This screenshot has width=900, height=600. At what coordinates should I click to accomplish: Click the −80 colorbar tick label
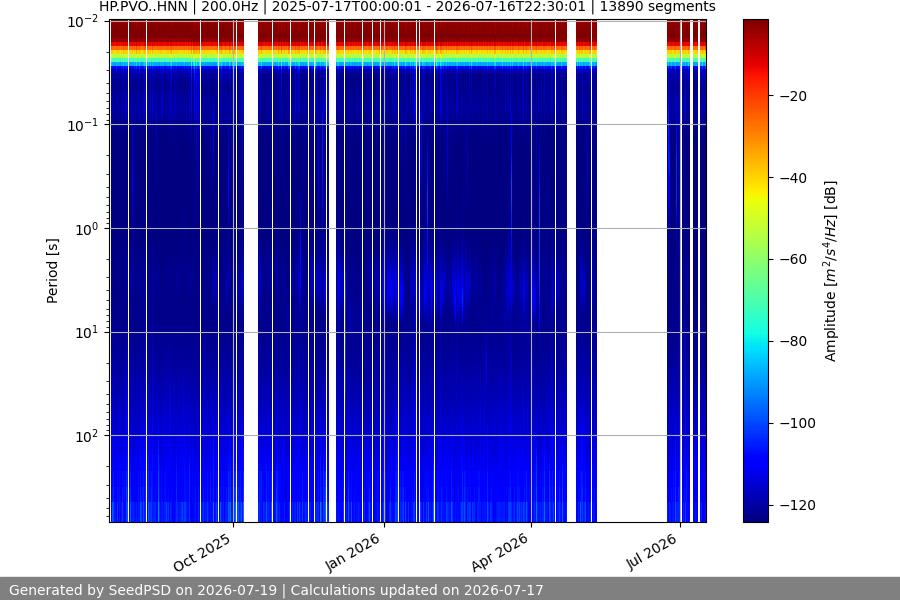[x=793, y=341]
